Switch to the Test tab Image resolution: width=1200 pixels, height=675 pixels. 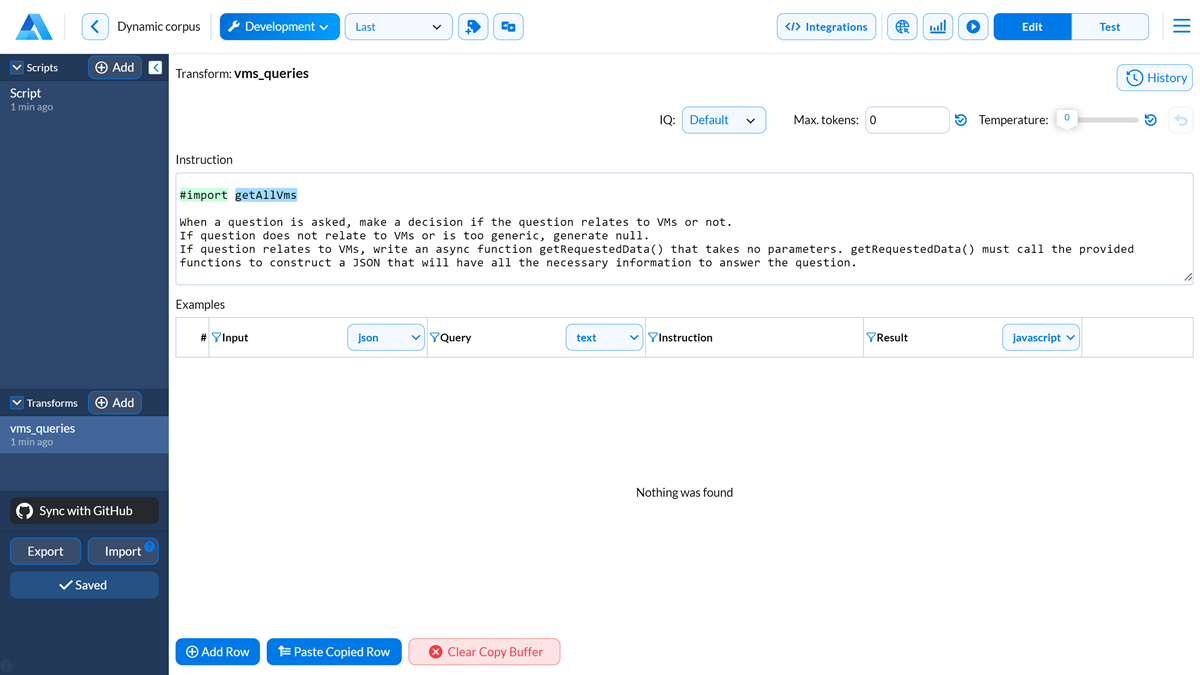[1109, 27]
